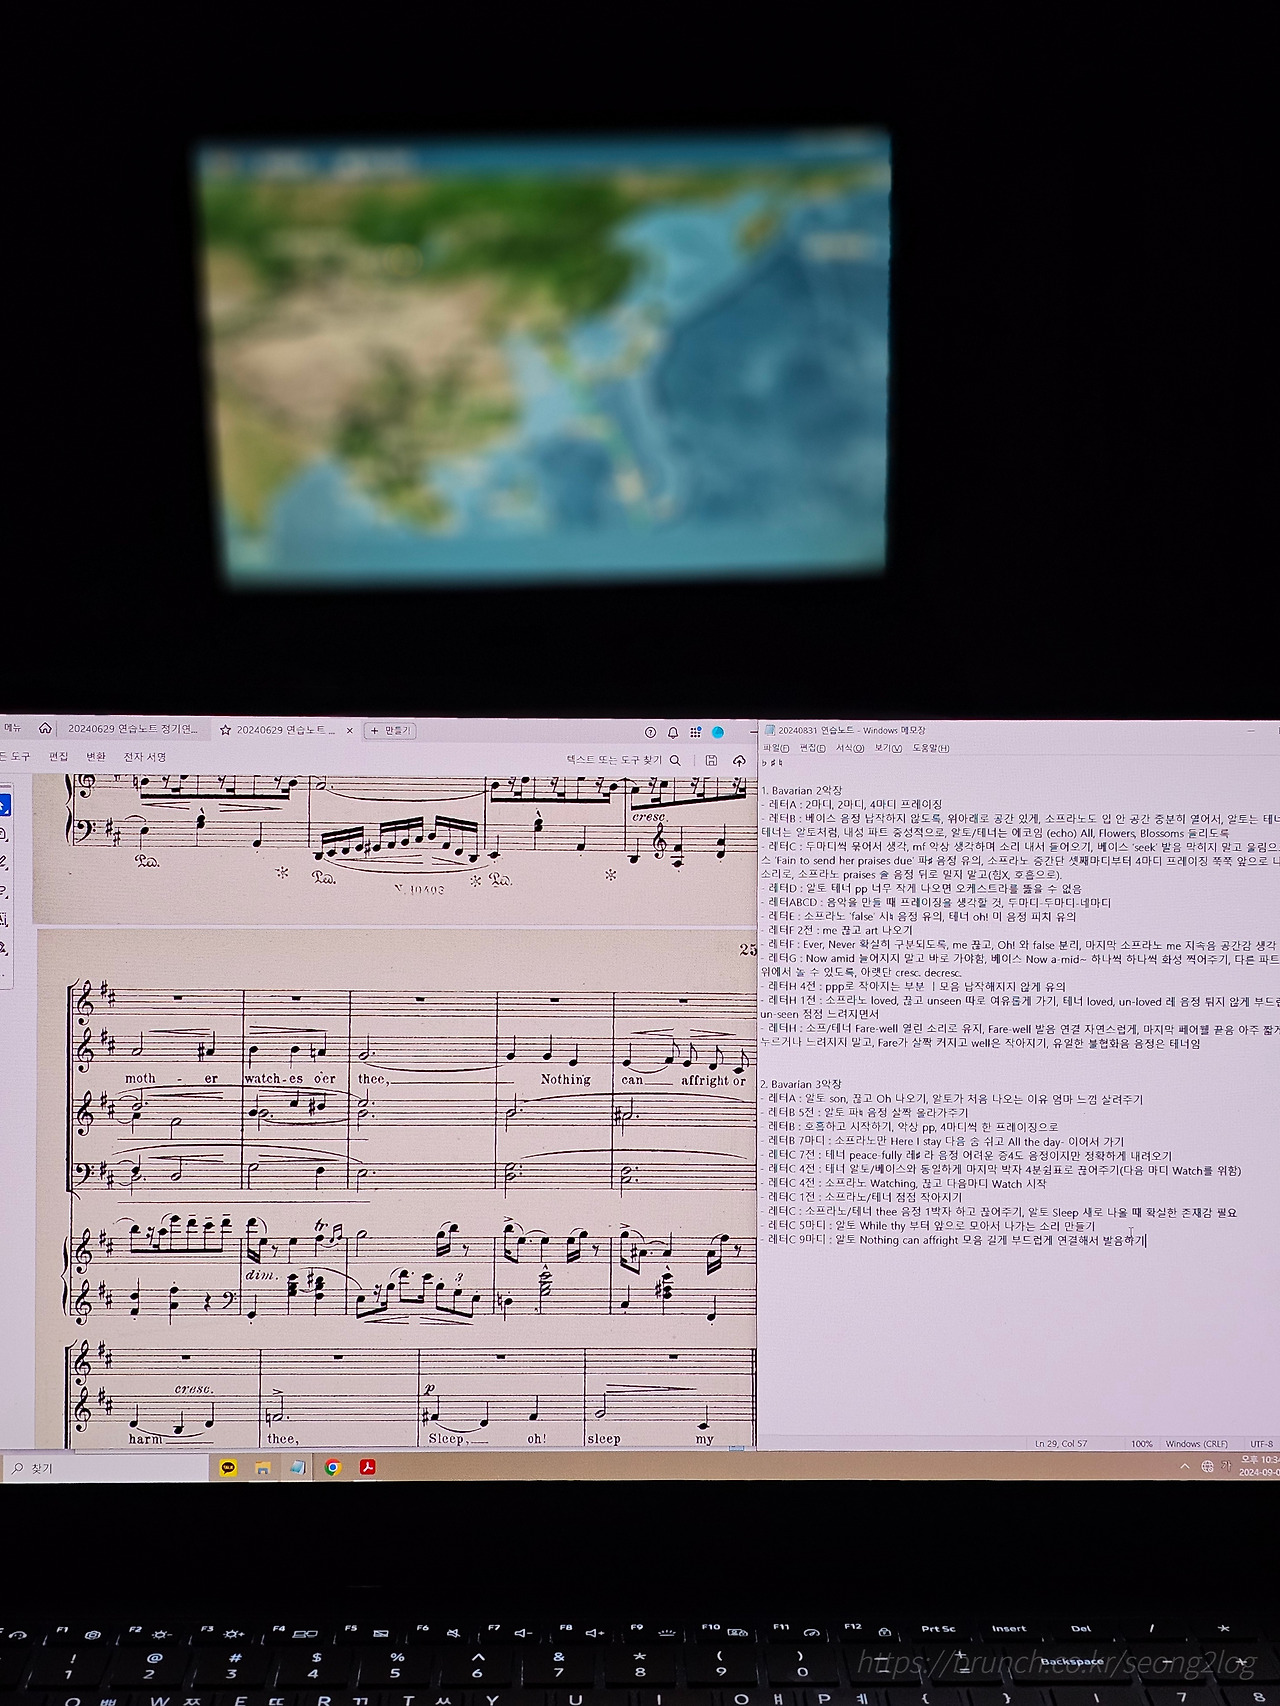Click the 'dim.' marking in the score
1280x1706 pixels.
(x=261, y=1276)
